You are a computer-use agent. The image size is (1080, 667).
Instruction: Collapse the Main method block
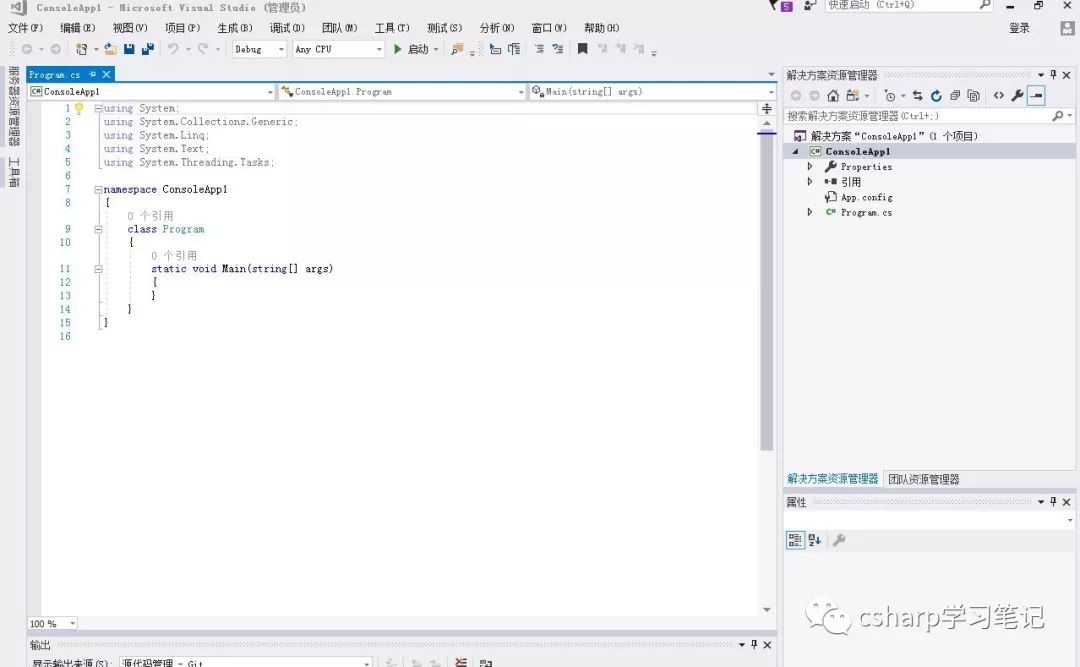pyautogui.click(x=98, y=269)
